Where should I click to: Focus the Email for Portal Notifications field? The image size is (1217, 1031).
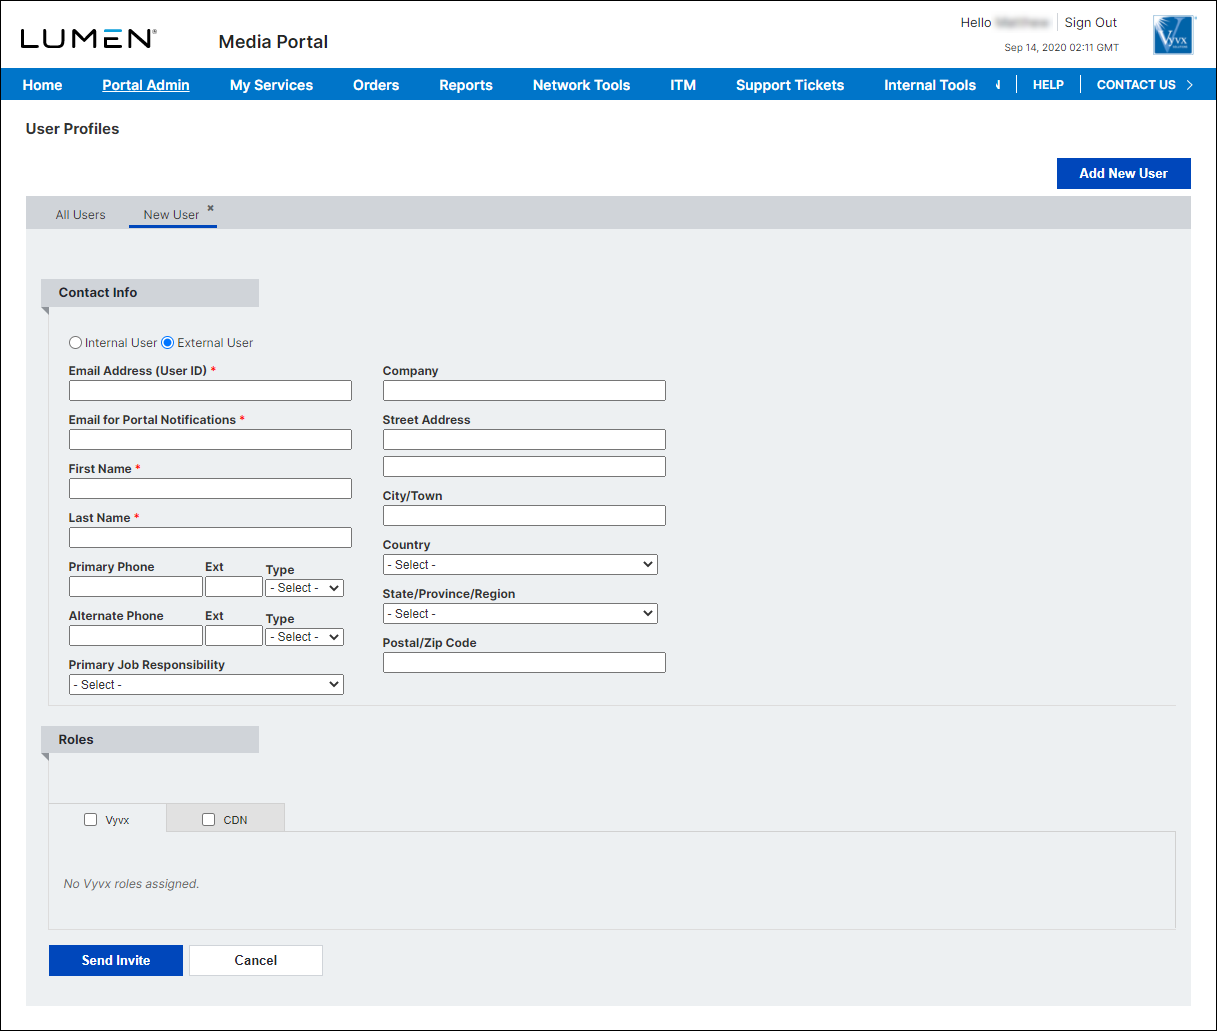point(210,440)
